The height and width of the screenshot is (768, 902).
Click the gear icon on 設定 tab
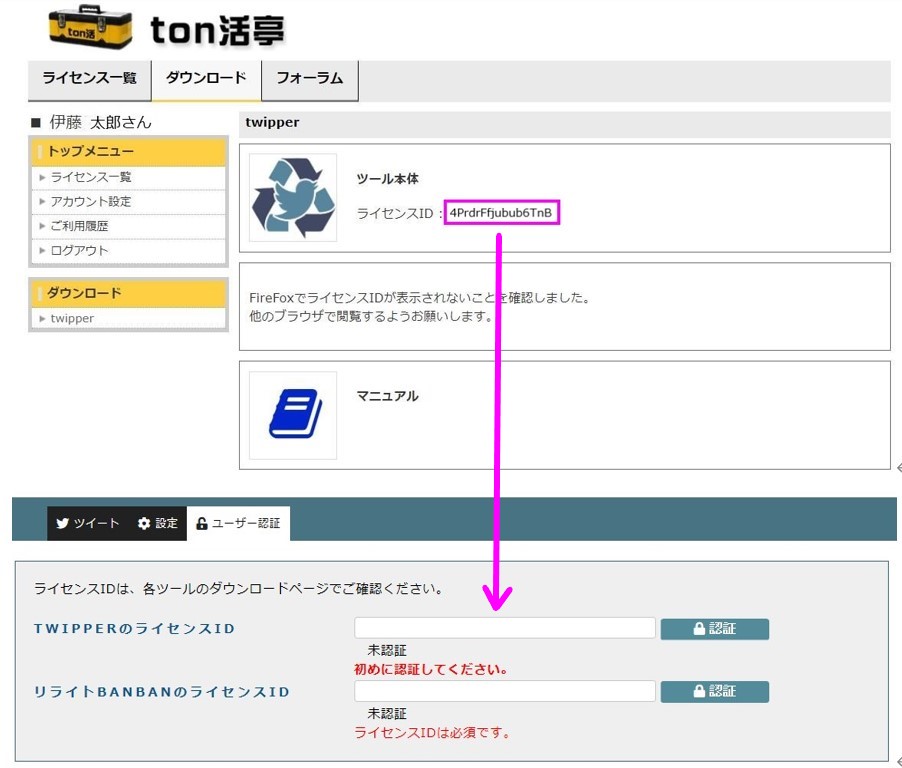pyautogui.click(x=144, y=523)
